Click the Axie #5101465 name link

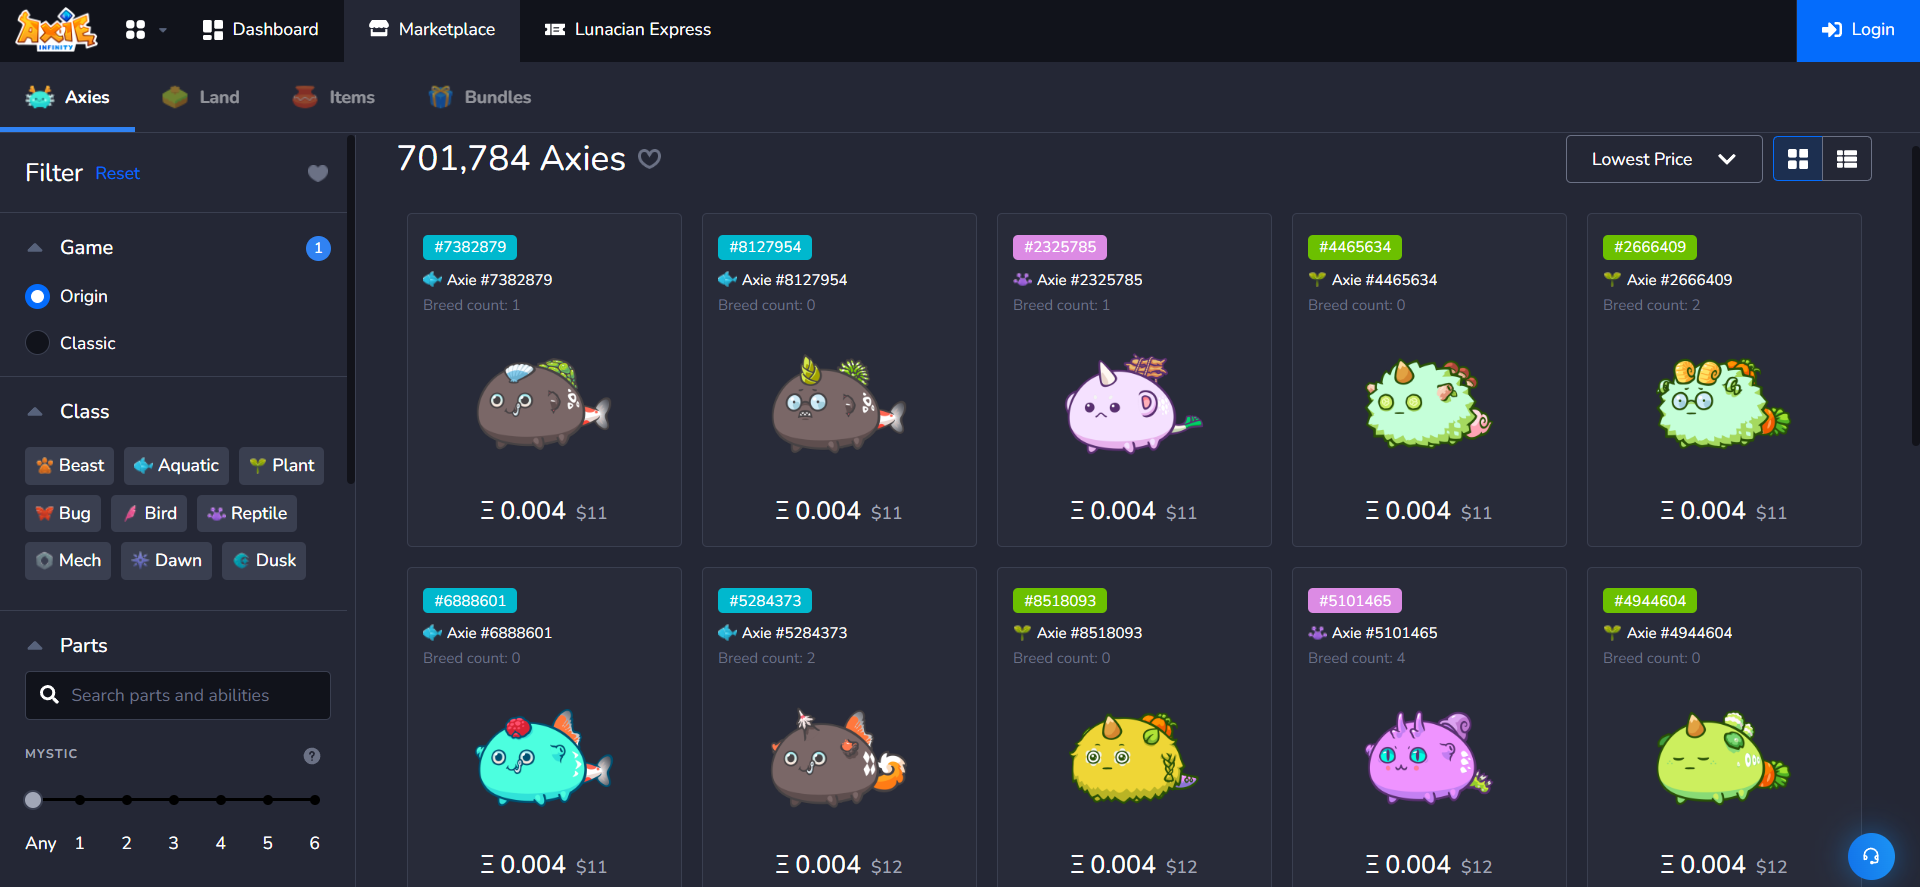[1384, 633]
